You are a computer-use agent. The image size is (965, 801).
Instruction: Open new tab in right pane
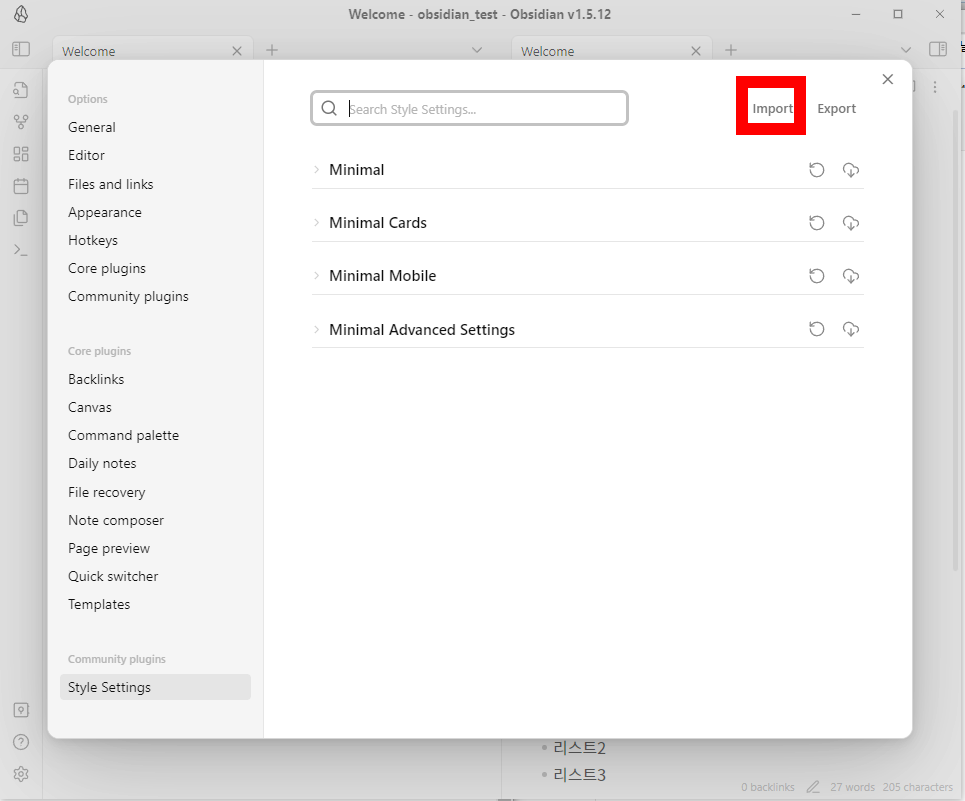731,50
